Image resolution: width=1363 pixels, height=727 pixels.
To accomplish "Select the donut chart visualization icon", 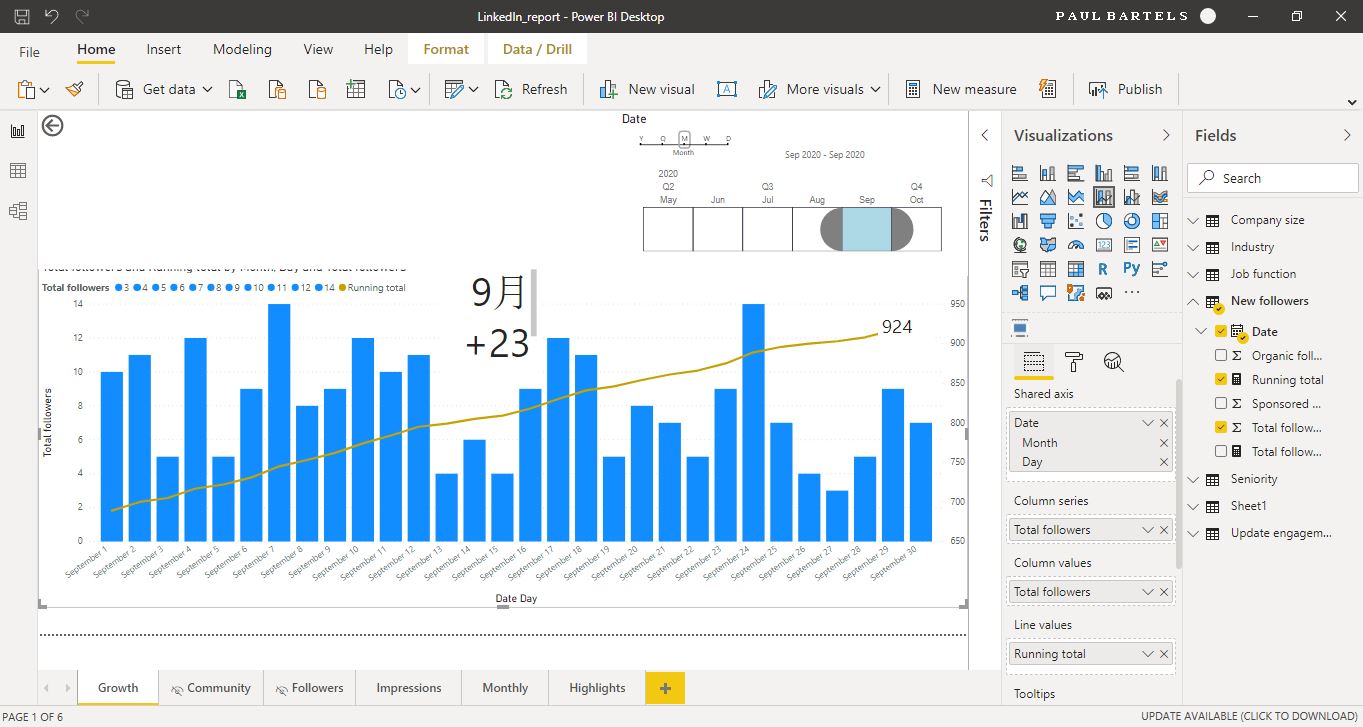I will (x=1132, y=221).
